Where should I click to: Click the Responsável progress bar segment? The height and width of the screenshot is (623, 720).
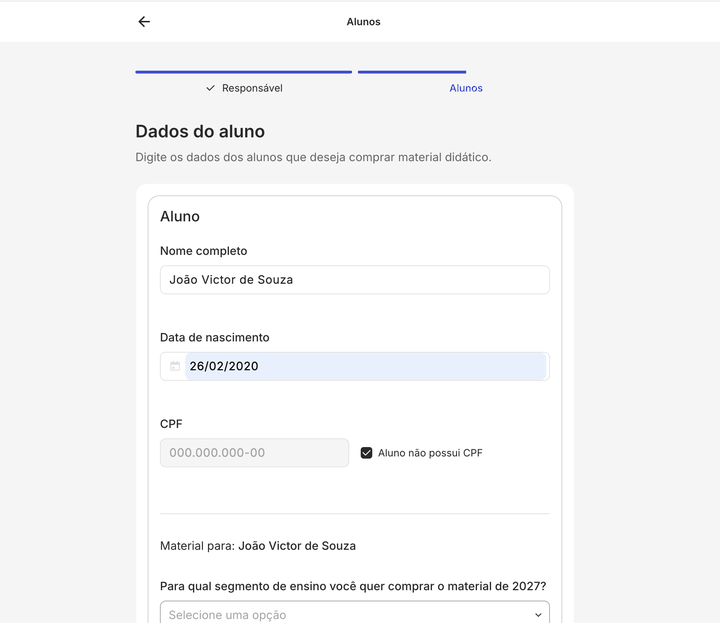click(x=243, y=72)
